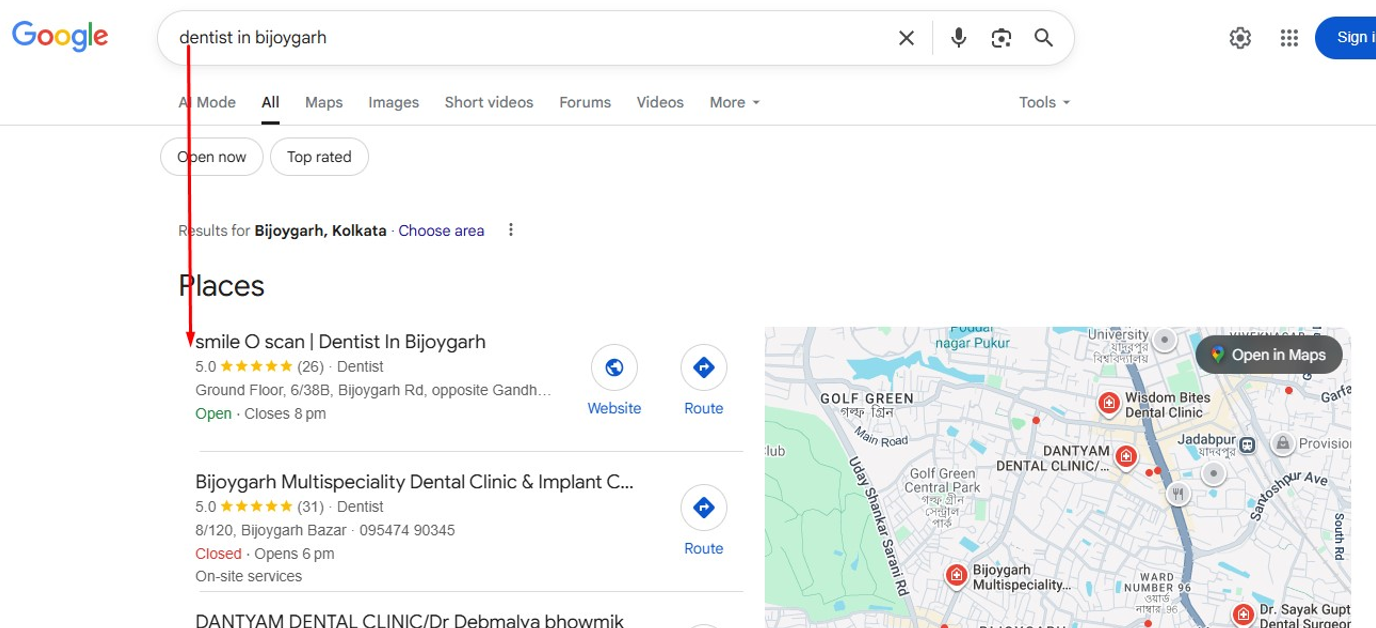Switch to the Images tab
This screenshot has width=1376, height=628.
point(394,102)
